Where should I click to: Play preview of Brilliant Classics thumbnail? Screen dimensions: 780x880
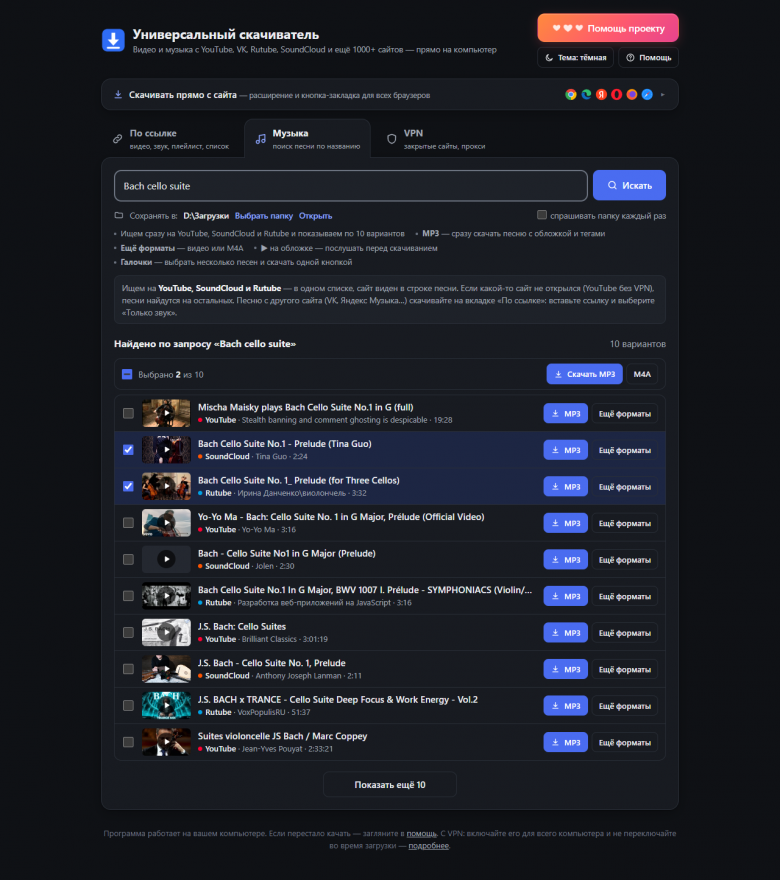(x=166, y=632)
